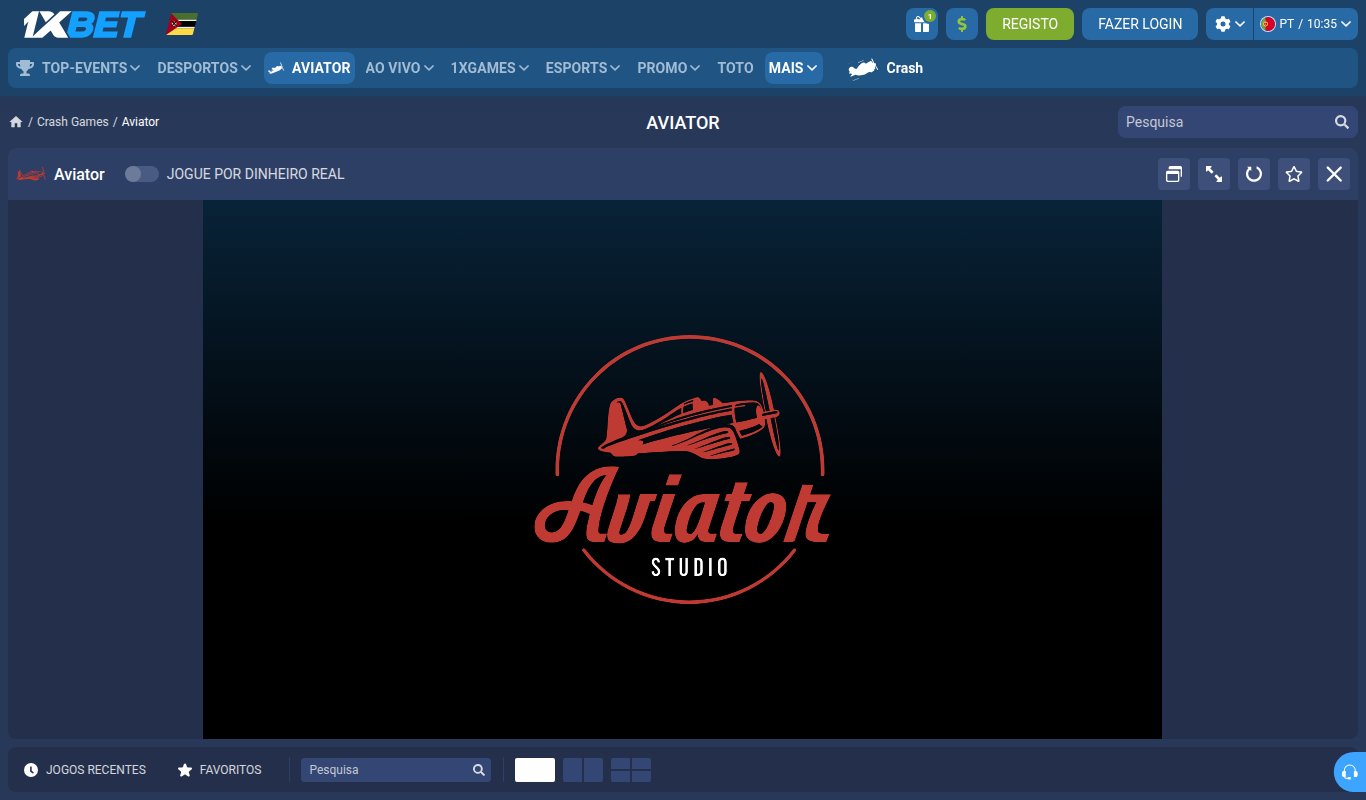
Task: Open live chat support headset icon
Action: (1350, 772)
